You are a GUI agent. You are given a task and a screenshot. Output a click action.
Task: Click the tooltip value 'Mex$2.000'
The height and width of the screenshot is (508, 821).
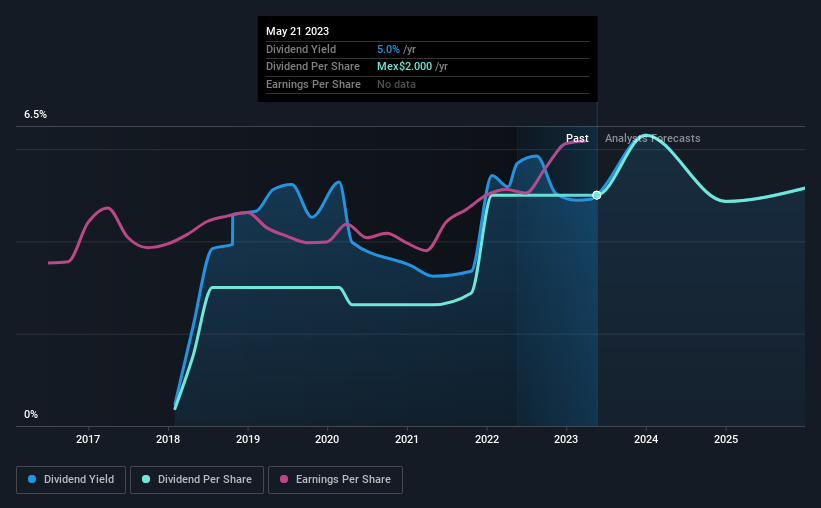click(x=405, y=67)
